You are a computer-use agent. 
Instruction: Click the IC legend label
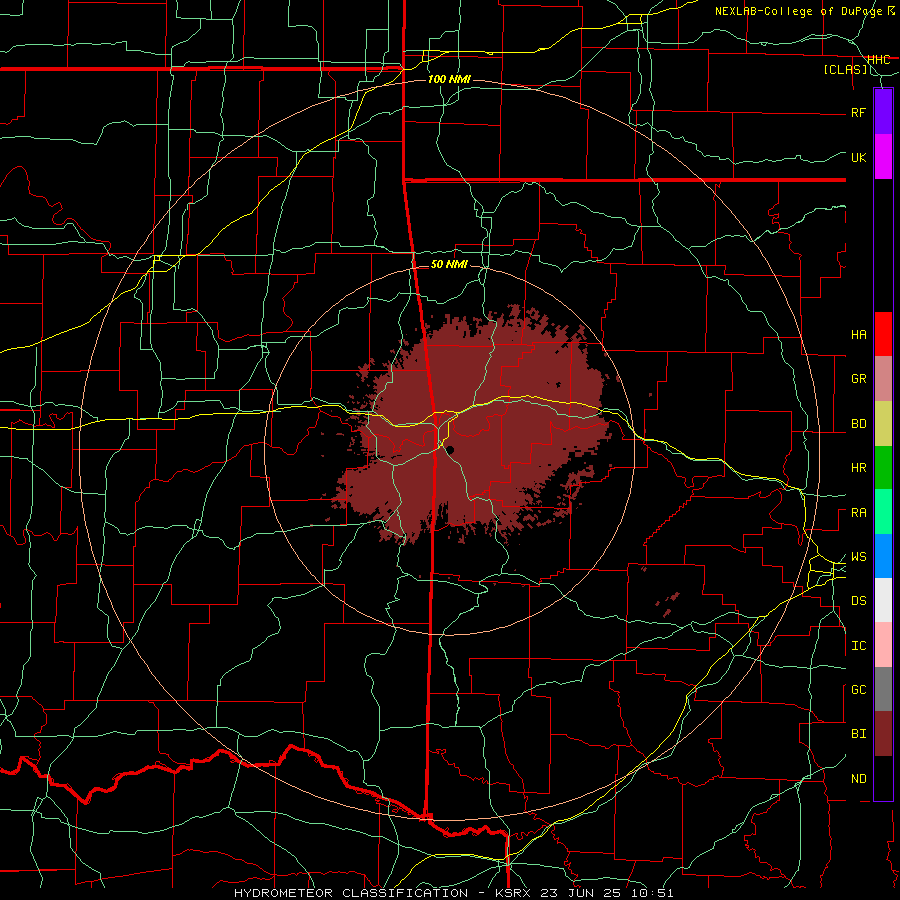tap(859, 646)
